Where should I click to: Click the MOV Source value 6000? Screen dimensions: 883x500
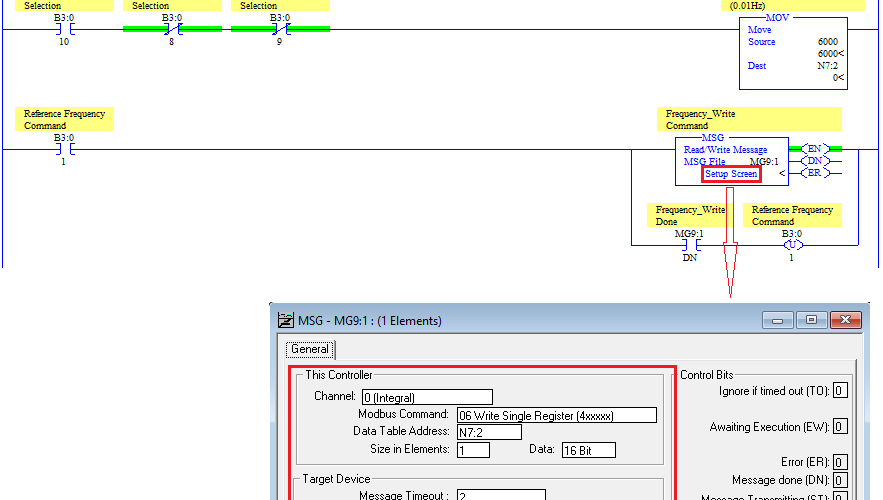827,42
